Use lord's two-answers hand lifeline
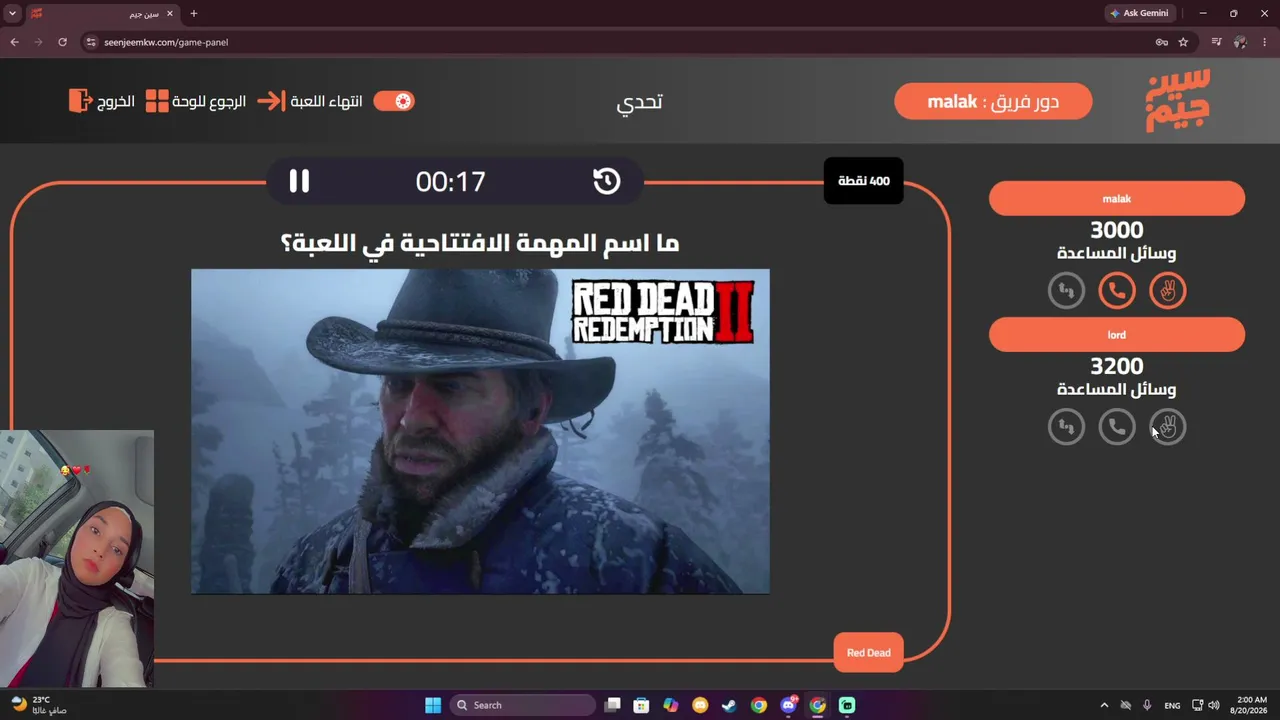Screen dimensions: 1280x720 click(x=1167, y=427)
